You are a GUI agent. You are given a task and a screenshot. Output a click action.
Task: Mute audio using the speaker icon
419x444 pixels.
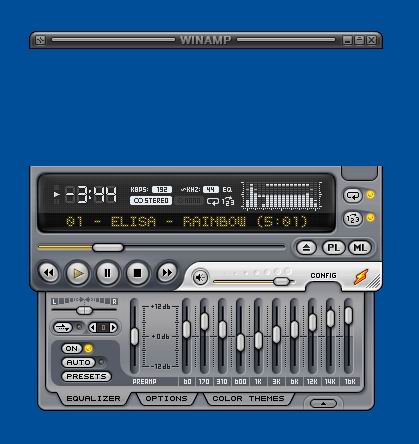click(200, 277)
